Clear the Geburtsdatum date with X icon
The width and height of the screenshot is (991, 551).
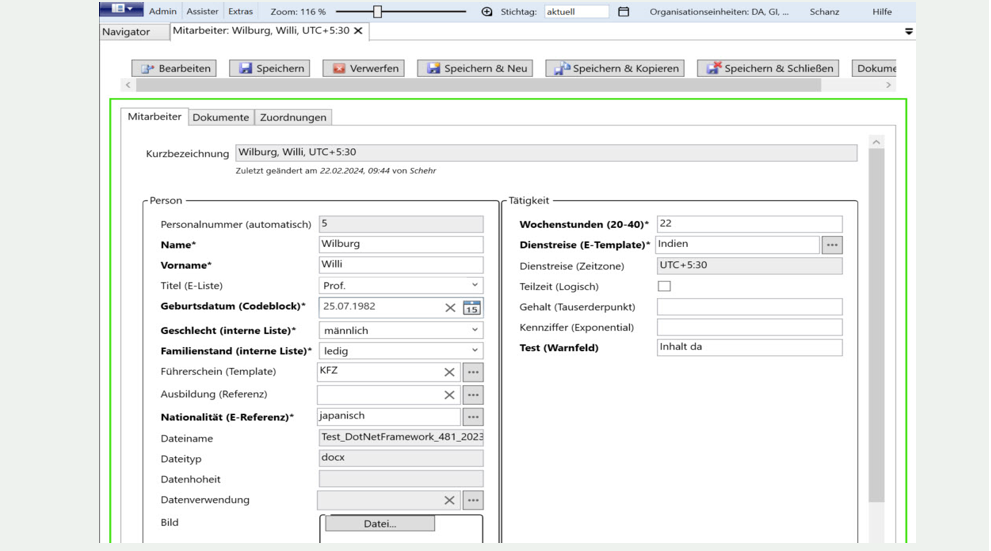tap(450, 308)
